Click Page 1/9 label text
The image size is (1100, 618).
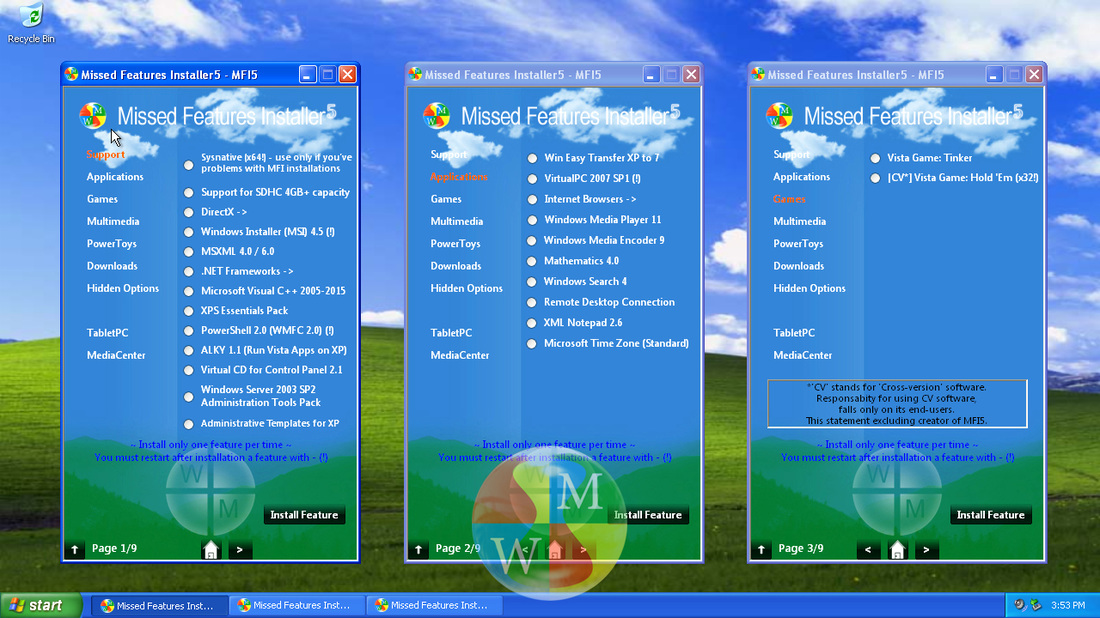[x=114, y=549]
